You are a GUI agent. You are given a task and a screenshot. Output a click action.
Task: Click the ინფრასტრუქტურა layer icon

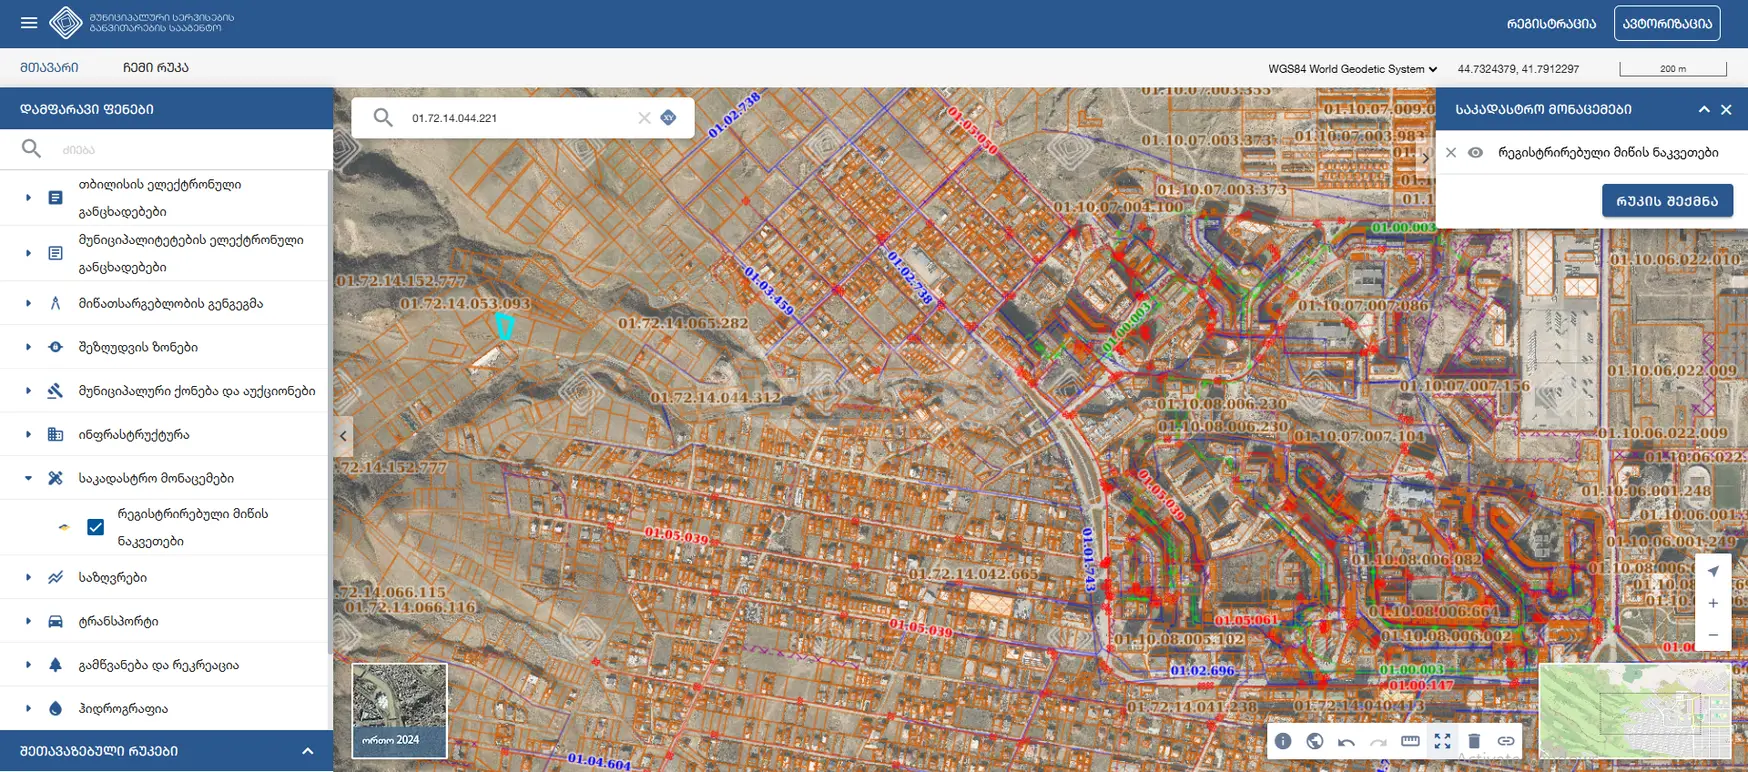point(55,434)
